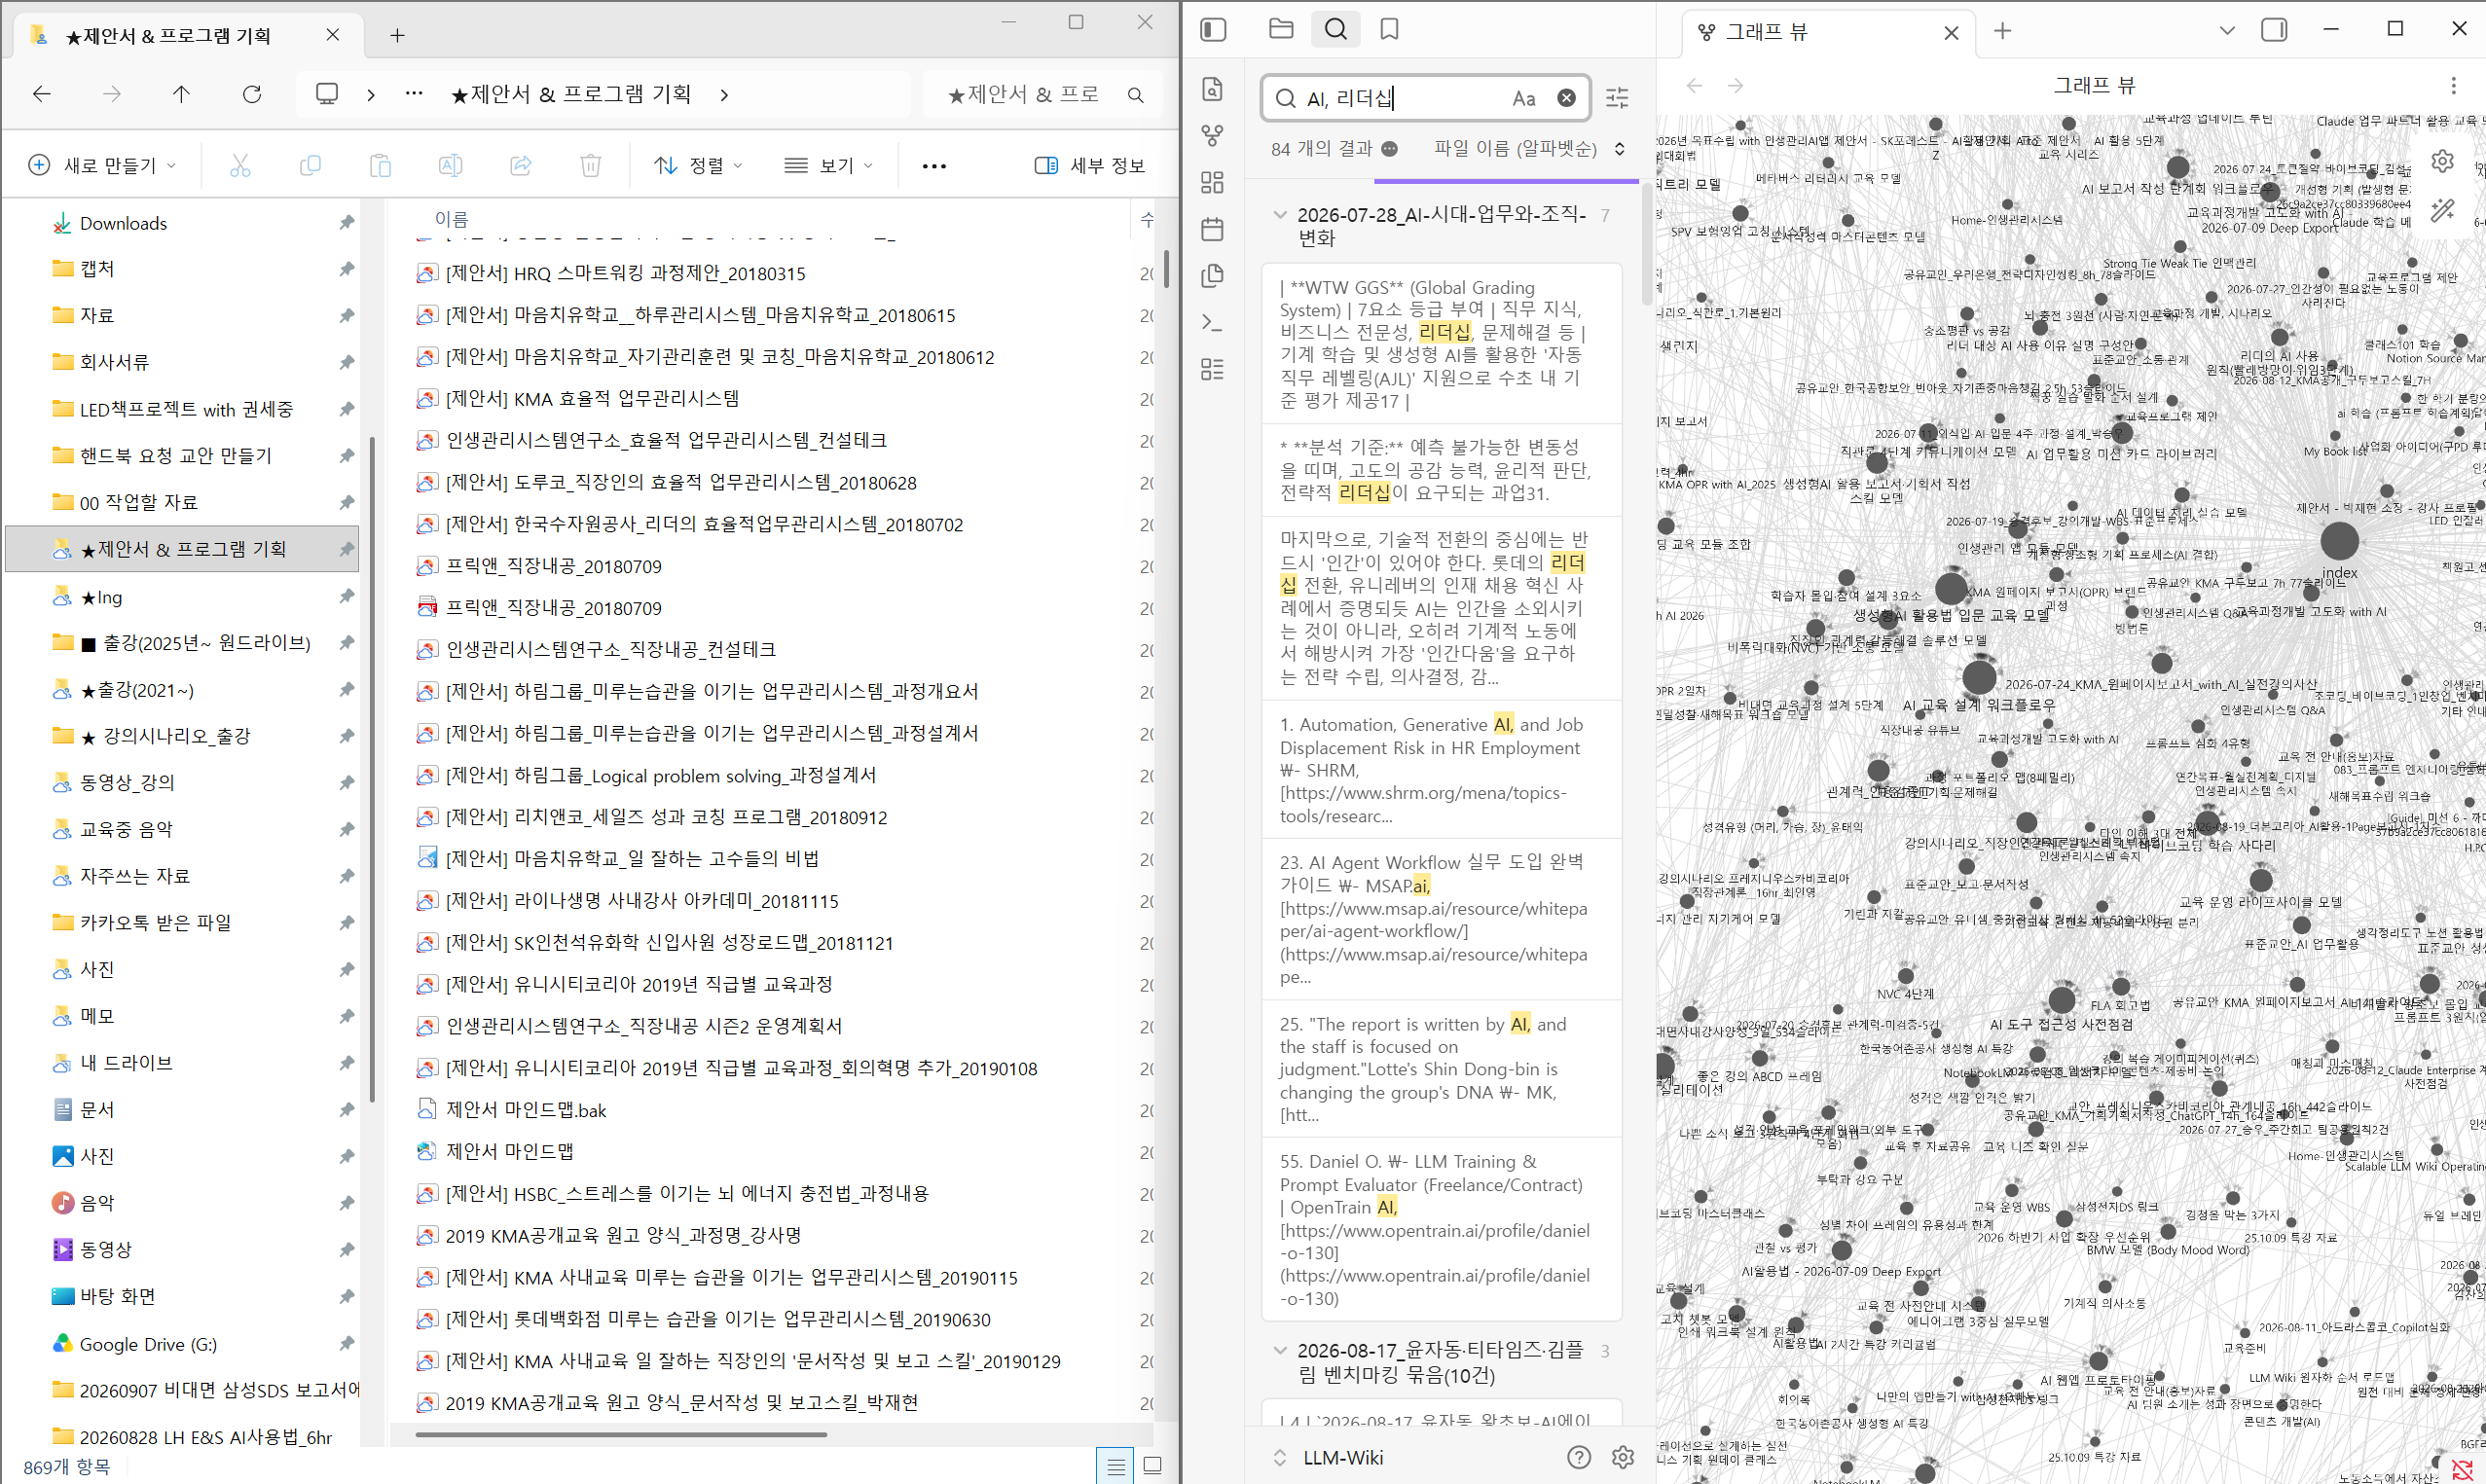Sort files by 이름 column header
2486x1484 pixels.
pyautogui.click(x=451, y=219)
